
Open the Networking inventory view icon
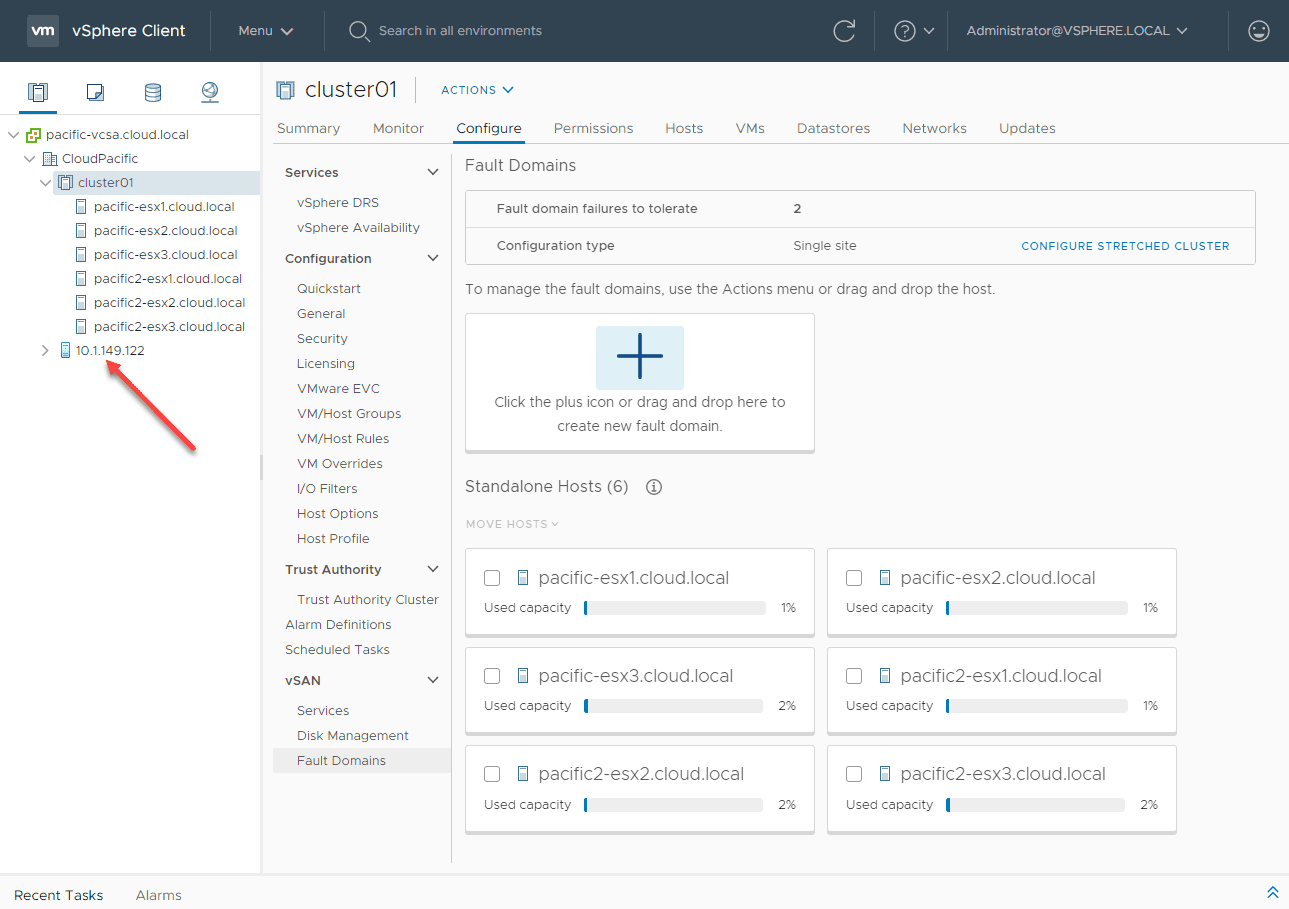point(209,93)
